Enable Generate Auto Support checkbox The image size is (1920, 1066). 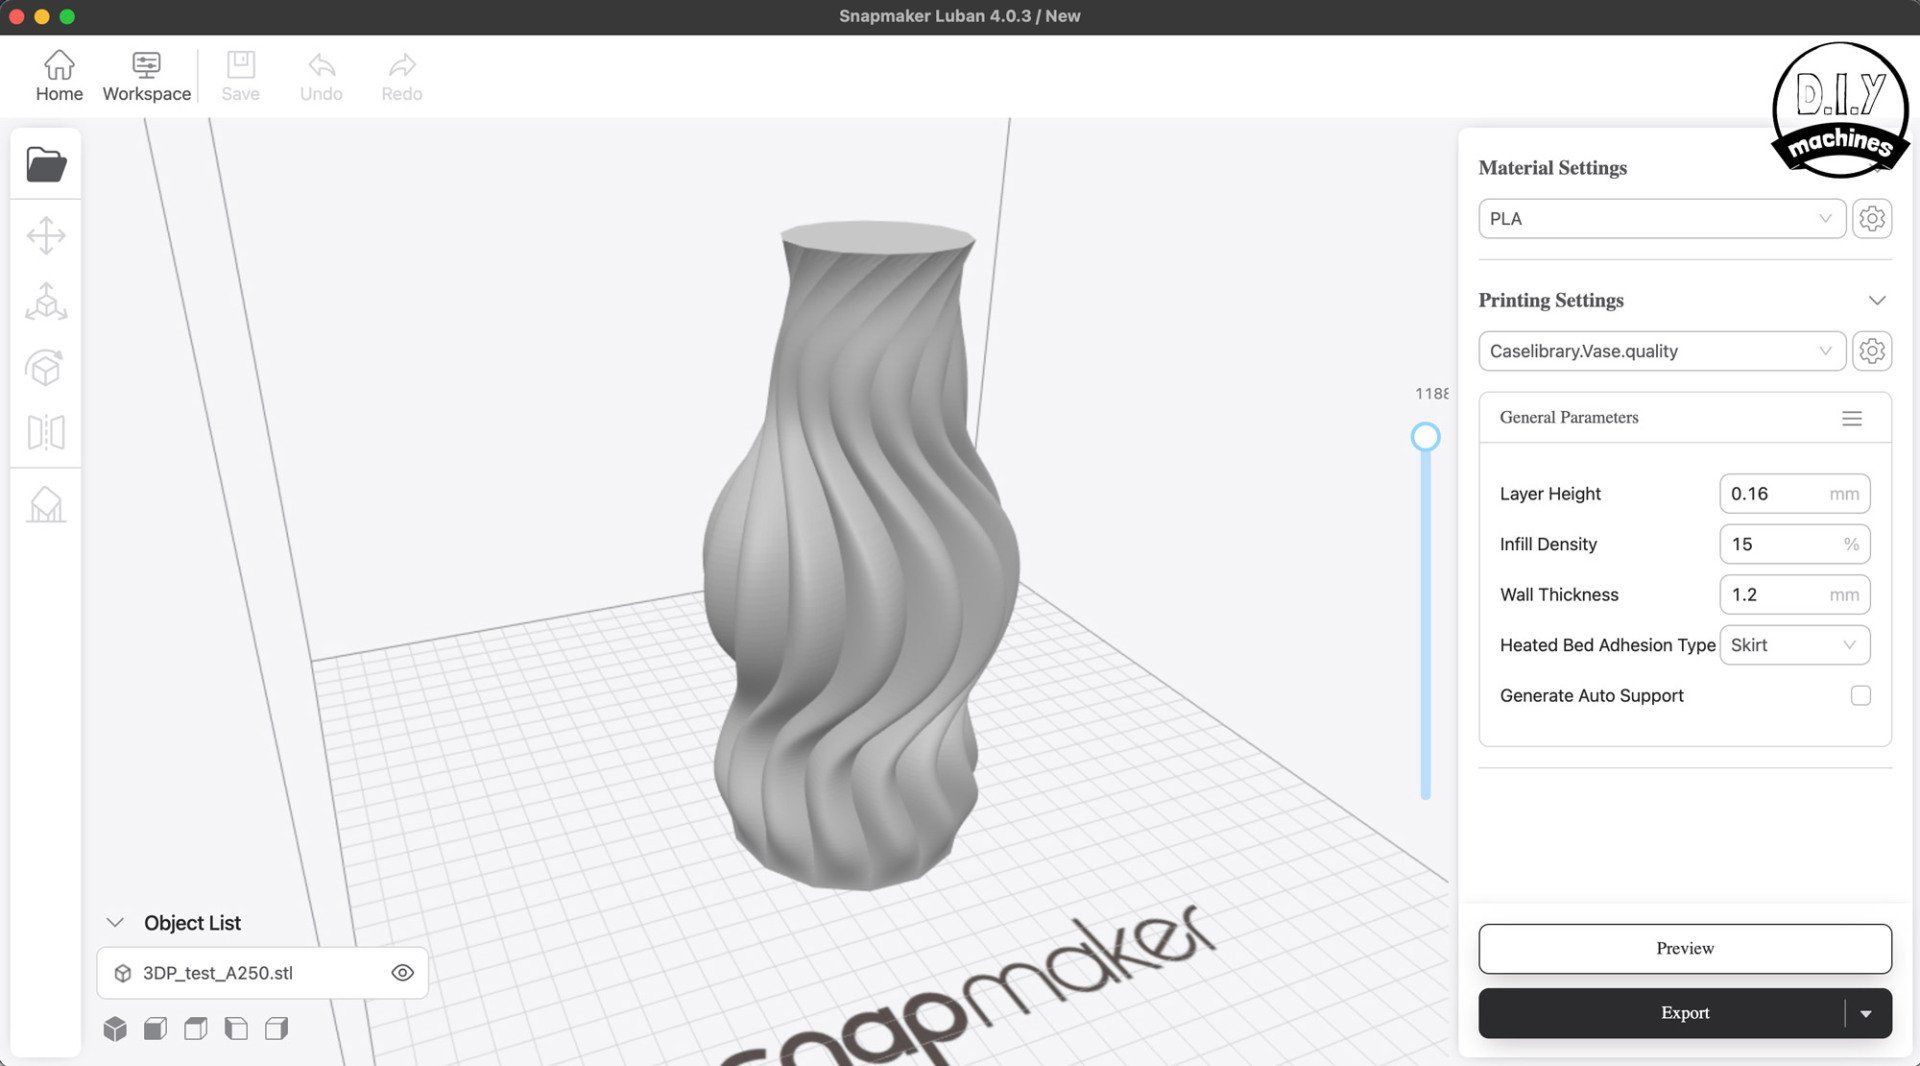click(1860, 696)
